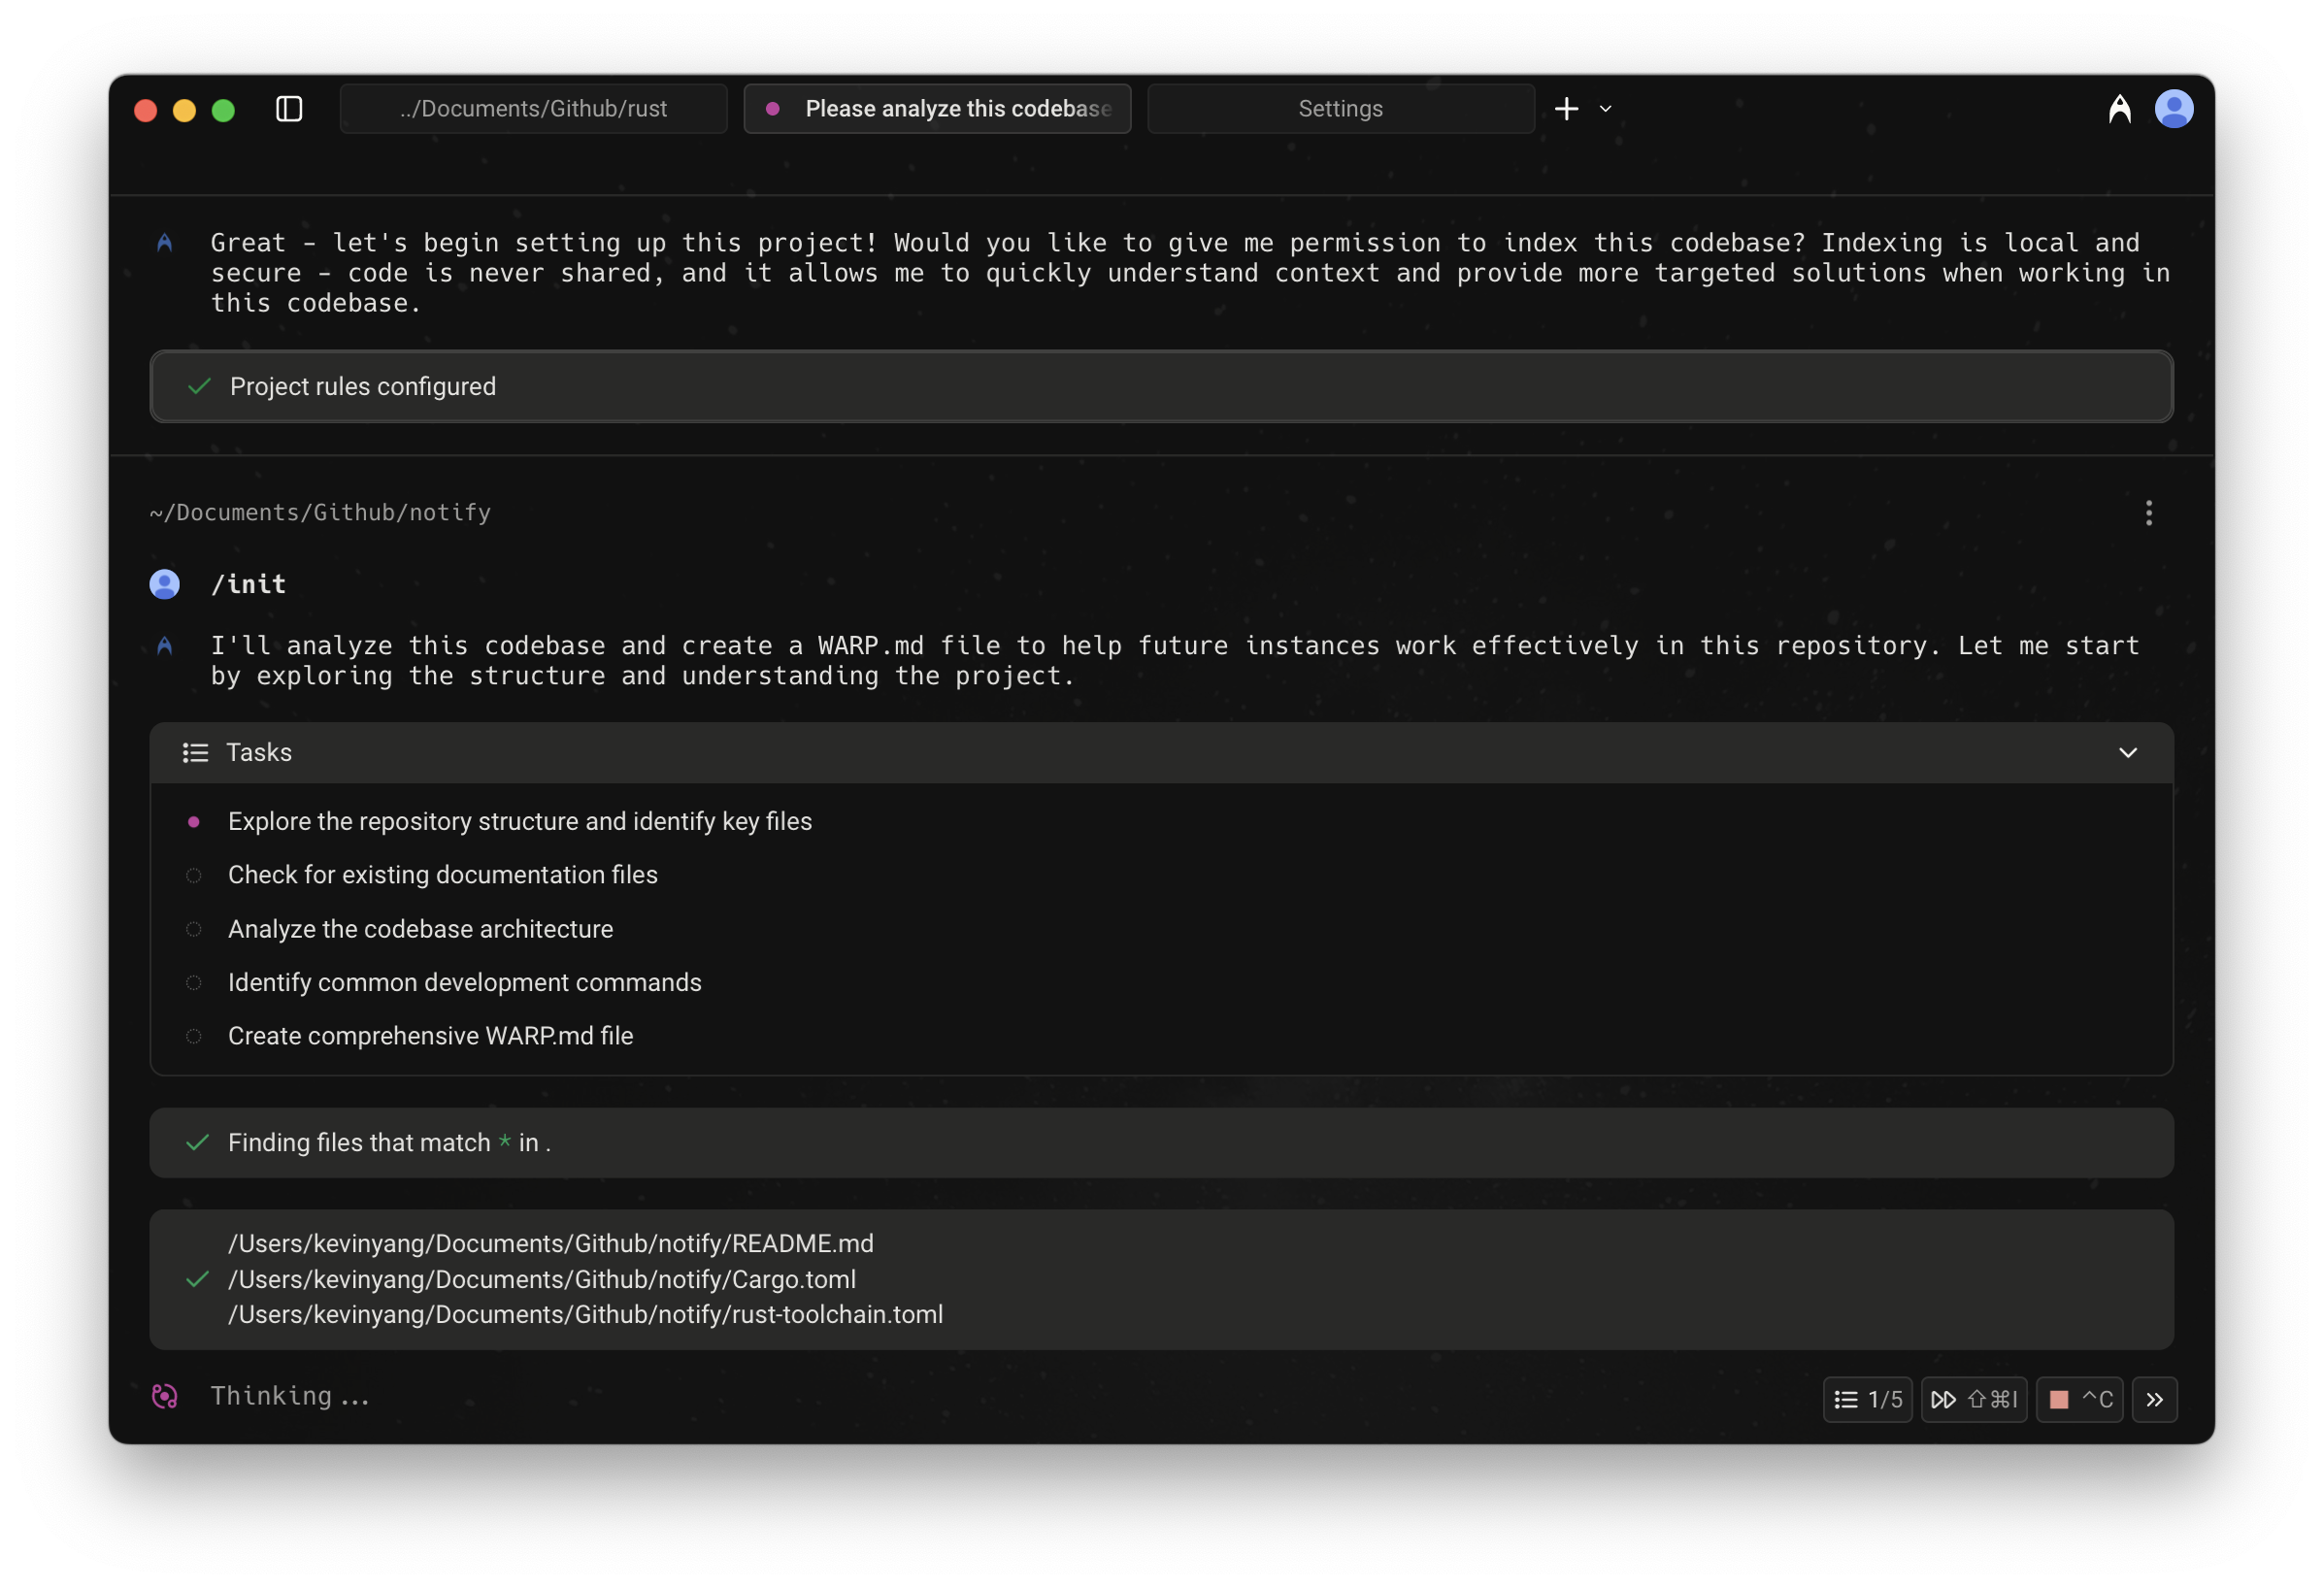Open the new tab dropdown arrow
2324x1588 pixels.
tap(1605, 109)
